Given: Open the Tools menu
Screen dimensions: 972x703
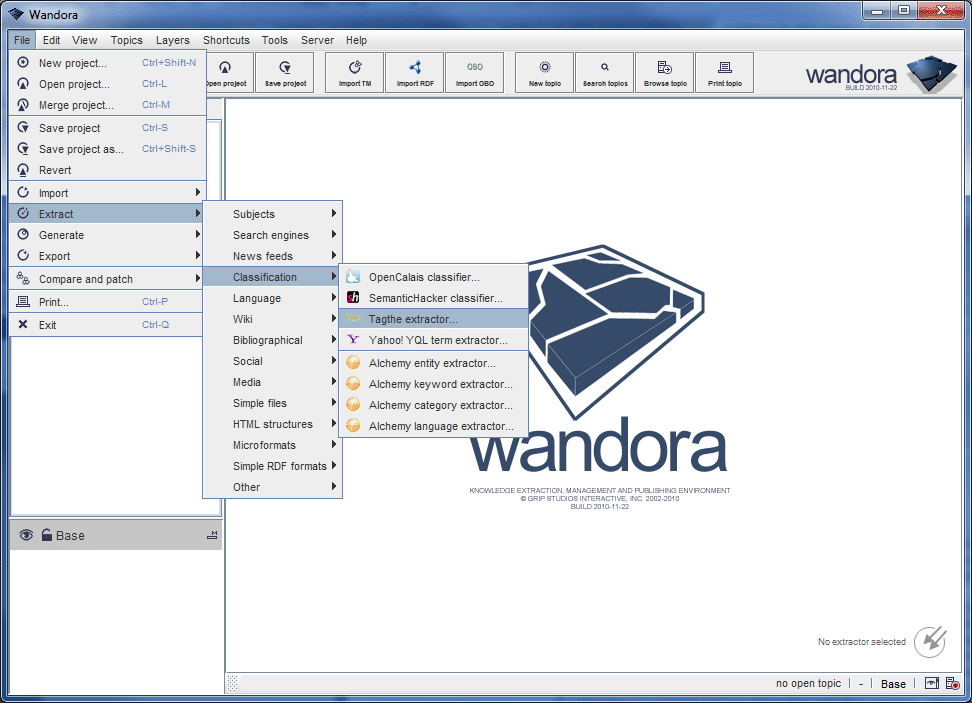Looking at the screenshot, I should point(275,40).
